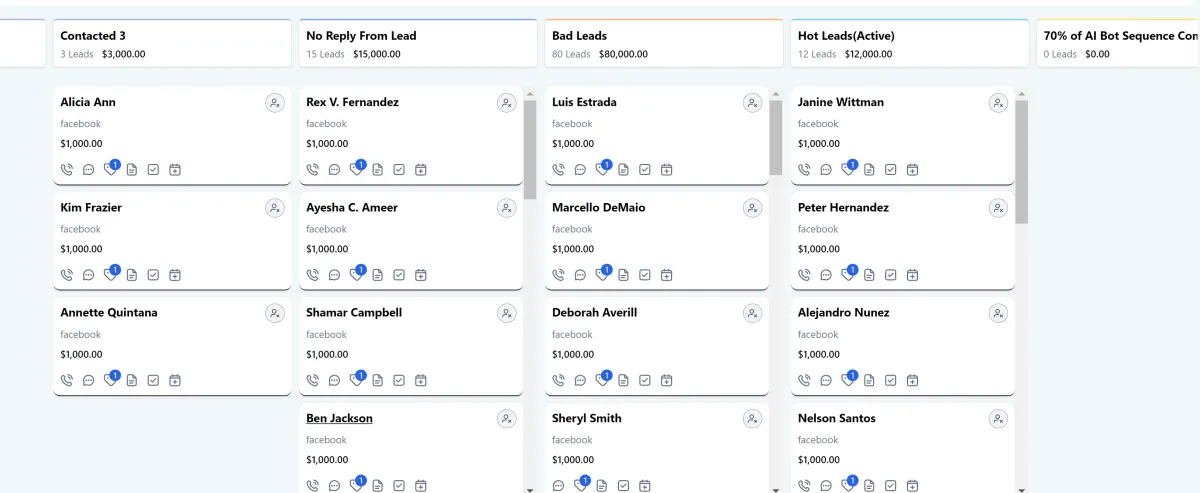The height and width of the screenshot is (493, 1200).
Task: Click the phone icon on Peter Hernandez's card
Action: click(805, 275)
